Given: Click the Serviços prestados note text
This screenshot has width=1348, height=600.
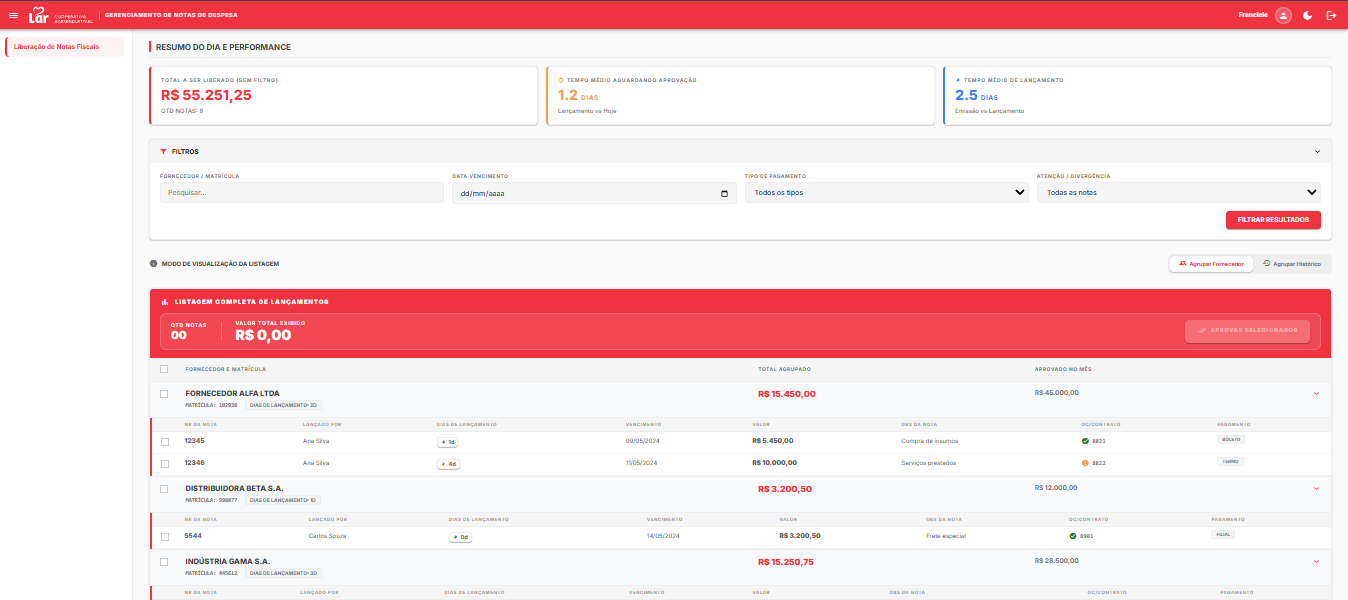Looking at the screenshot, I should 928,463.
